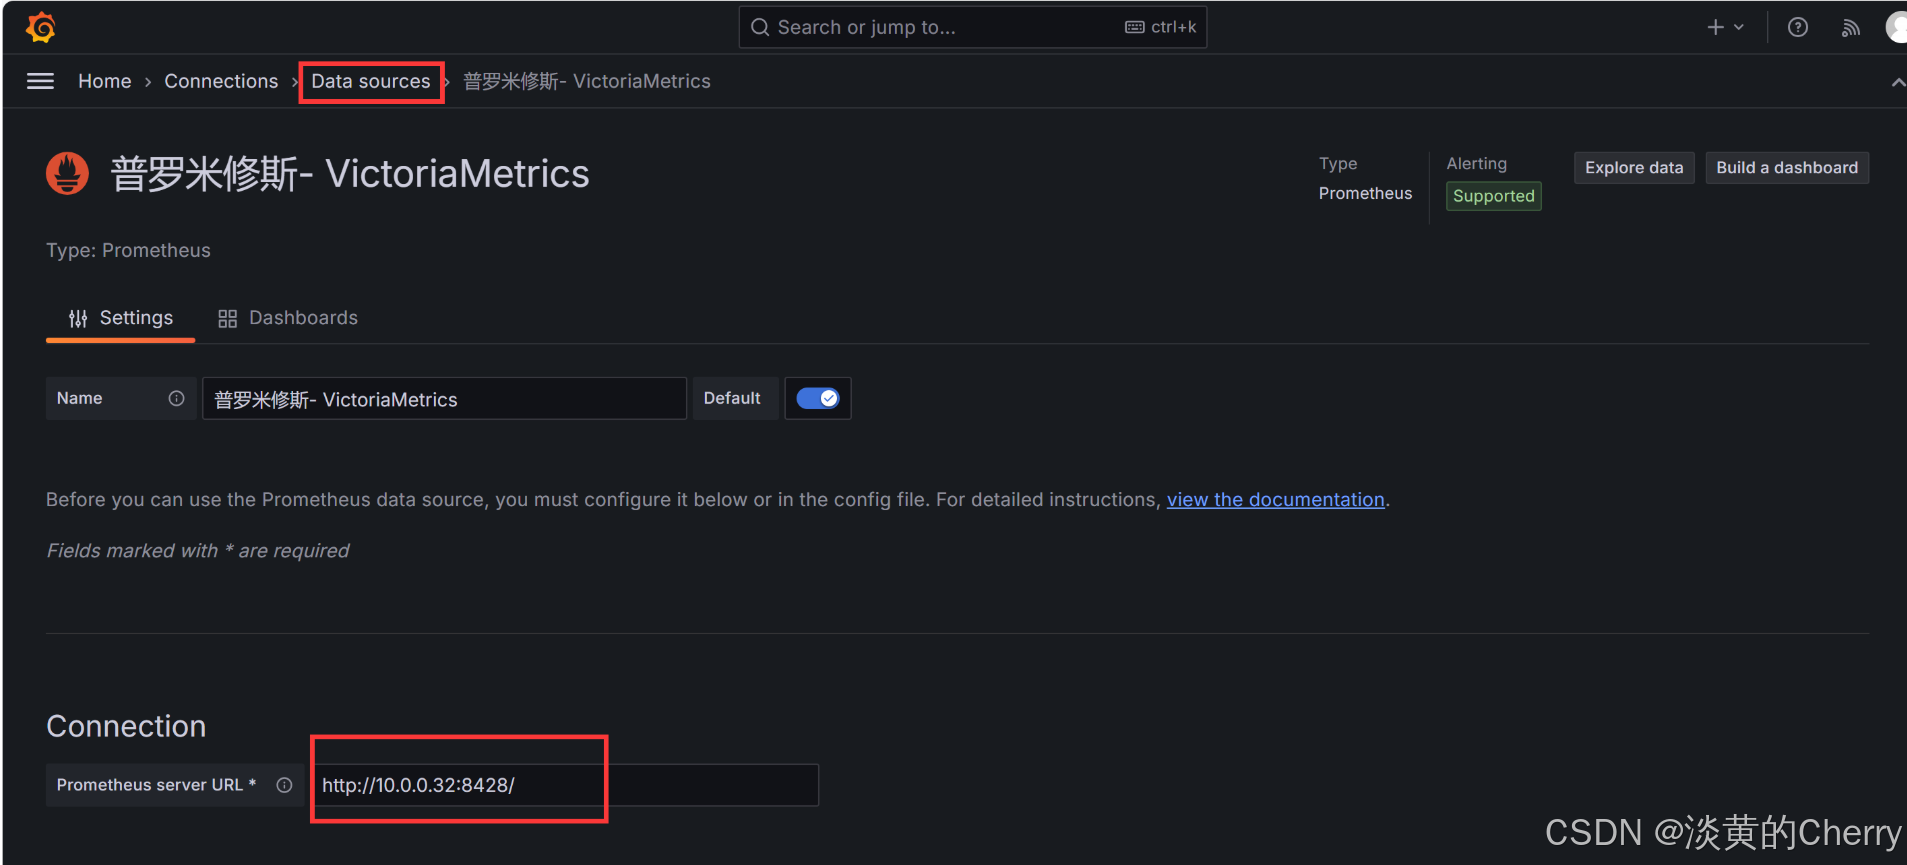Open the hamburger navigation menu
This screenshot has width=1907, height=865.
[40, 81]
